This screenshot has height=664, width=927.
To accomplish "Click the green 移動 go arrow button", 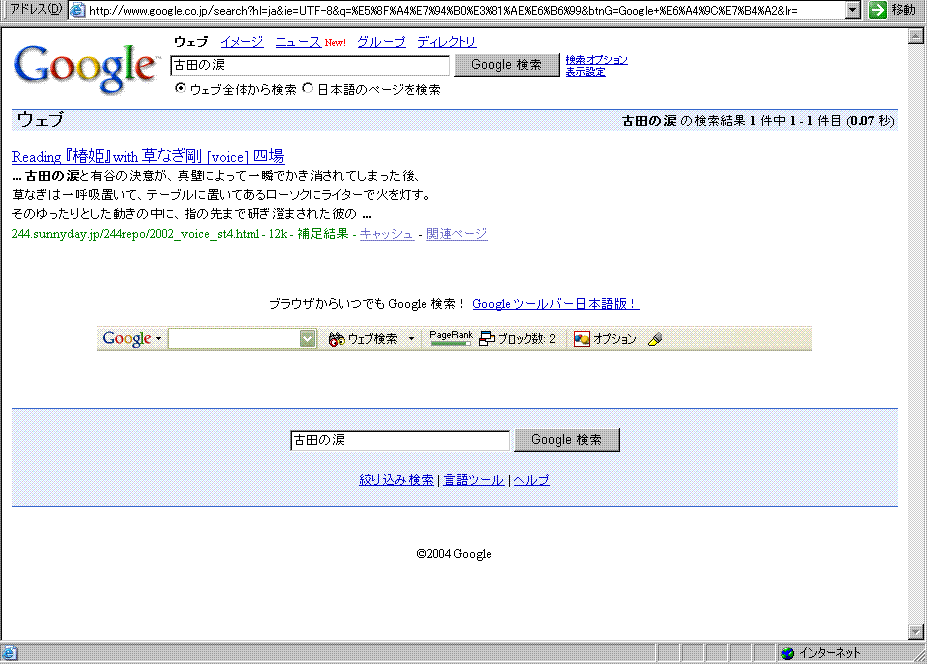I will [x=878, y=9].
